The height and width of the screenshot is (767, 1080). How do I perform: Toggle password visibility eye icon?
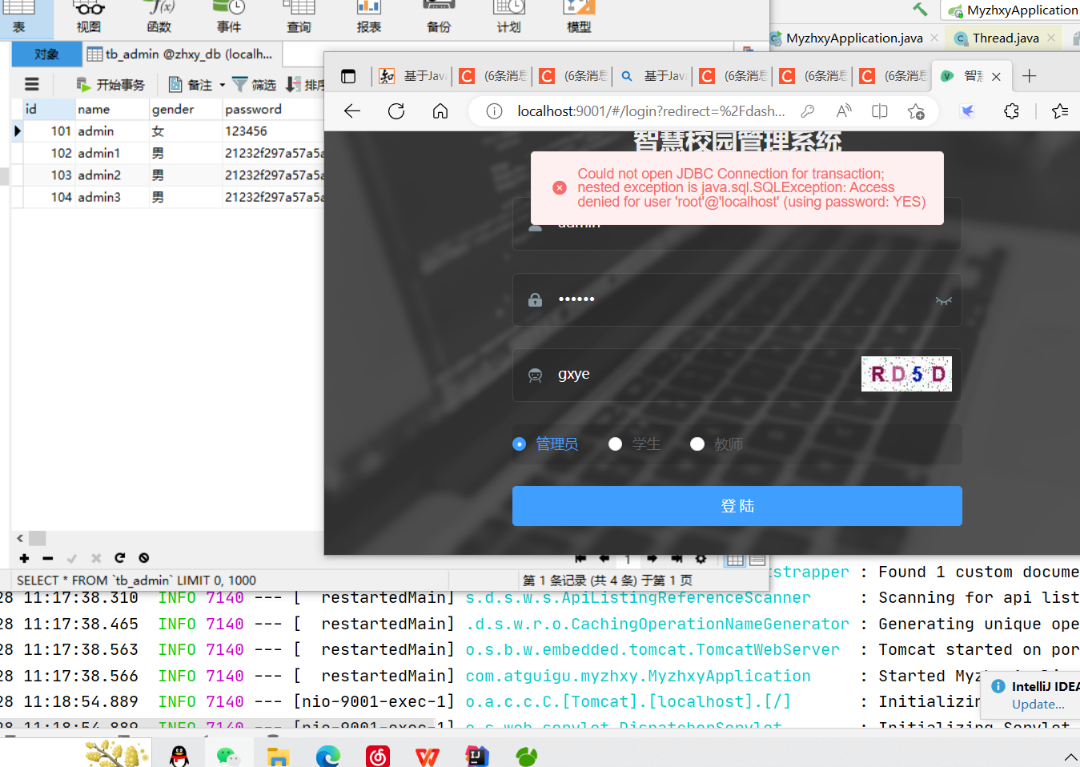[x=943, y=300]
